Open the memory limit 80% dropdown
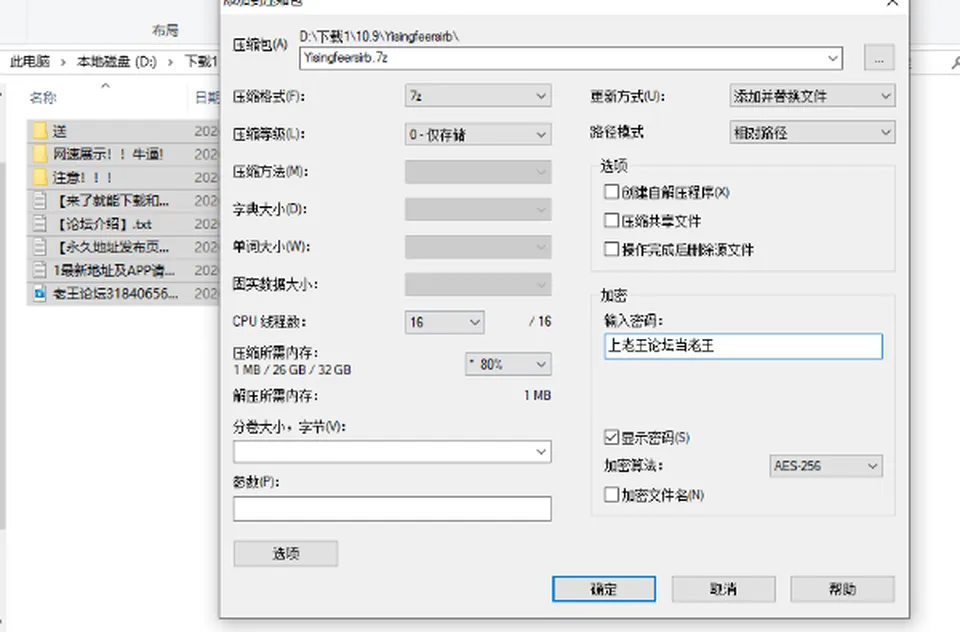Image resolution: width=960 pixels, height=632 pixels. click(x=508, y=364)
